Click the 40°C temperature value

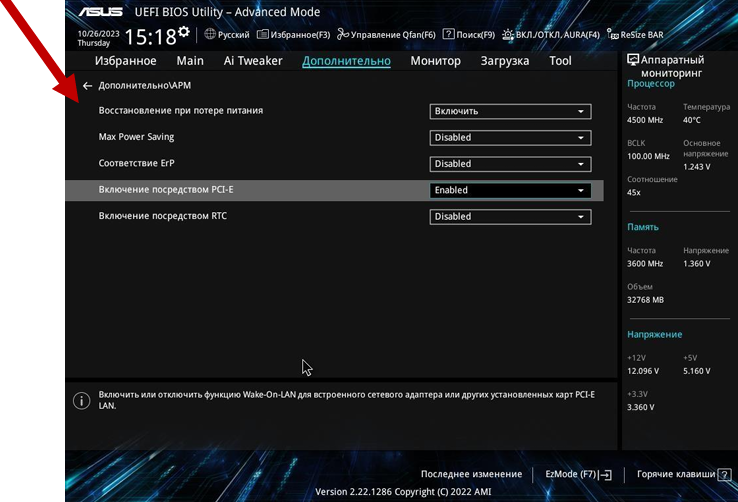point(691,120)
